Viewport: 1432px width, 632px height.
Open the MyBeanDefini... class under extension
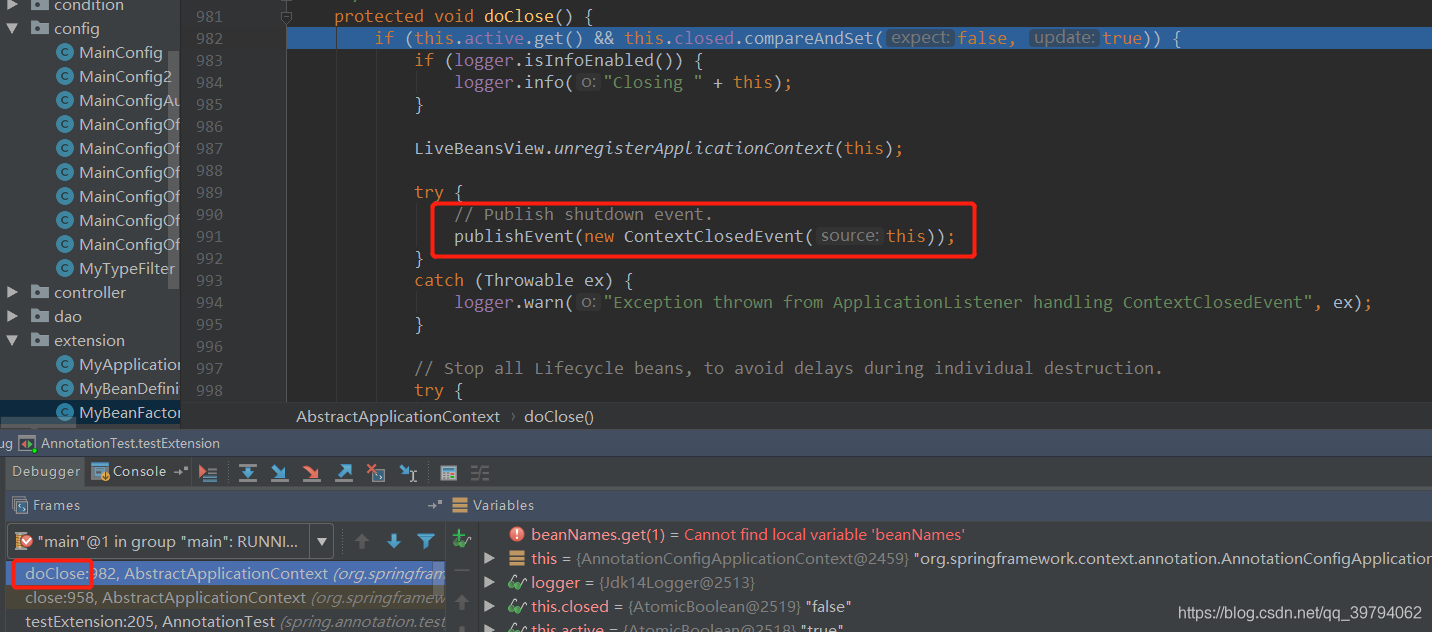(129, 388)
